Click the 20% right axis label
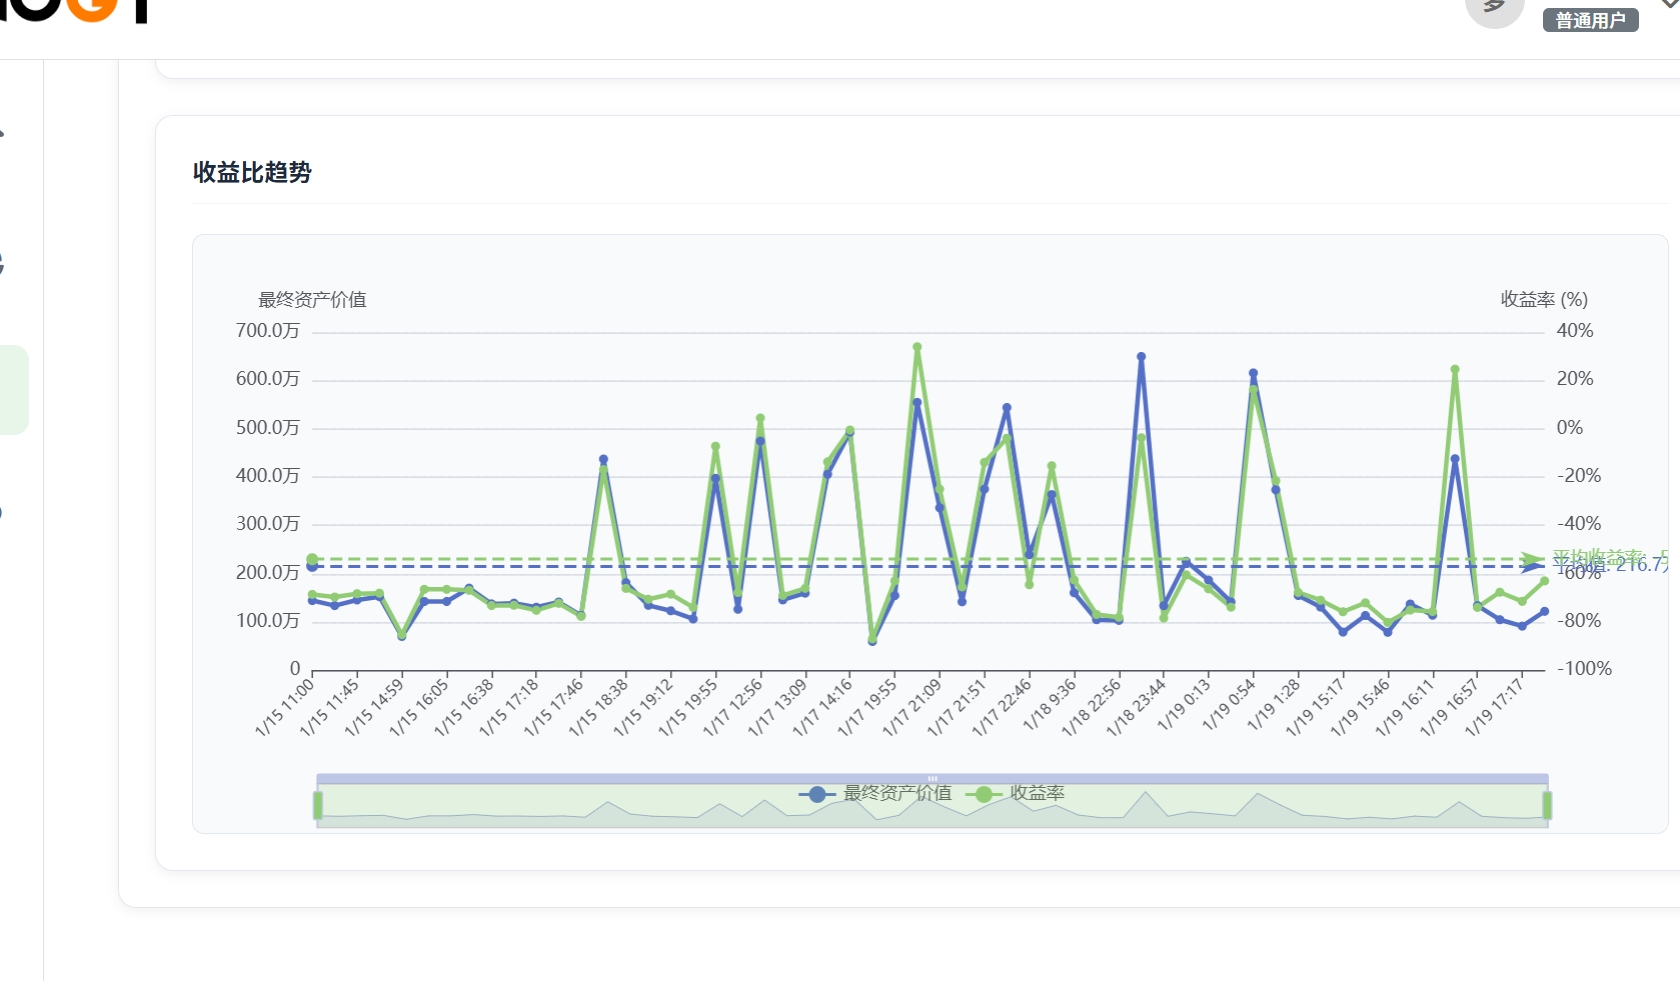 tap(1574, 379)
